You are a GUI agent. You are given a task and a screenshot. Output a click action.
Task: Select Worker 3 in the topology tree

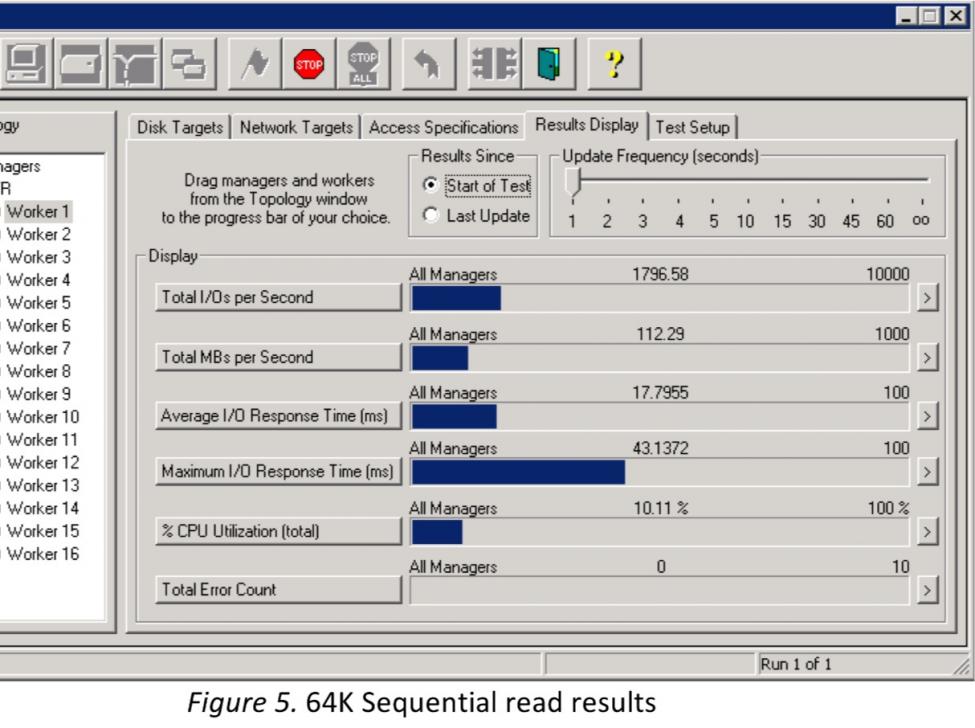click(x=39, y=257)
